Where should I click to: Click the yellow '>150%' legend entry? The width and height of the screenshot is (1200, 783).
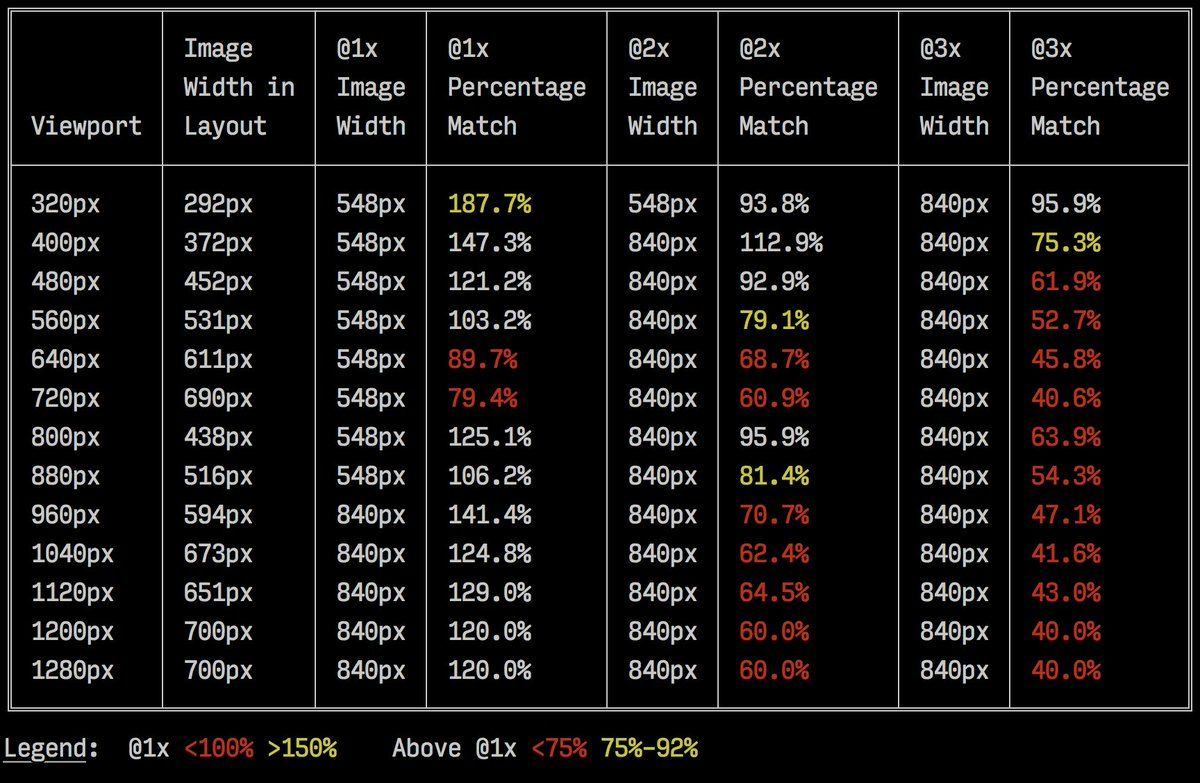tap(302, 748)
